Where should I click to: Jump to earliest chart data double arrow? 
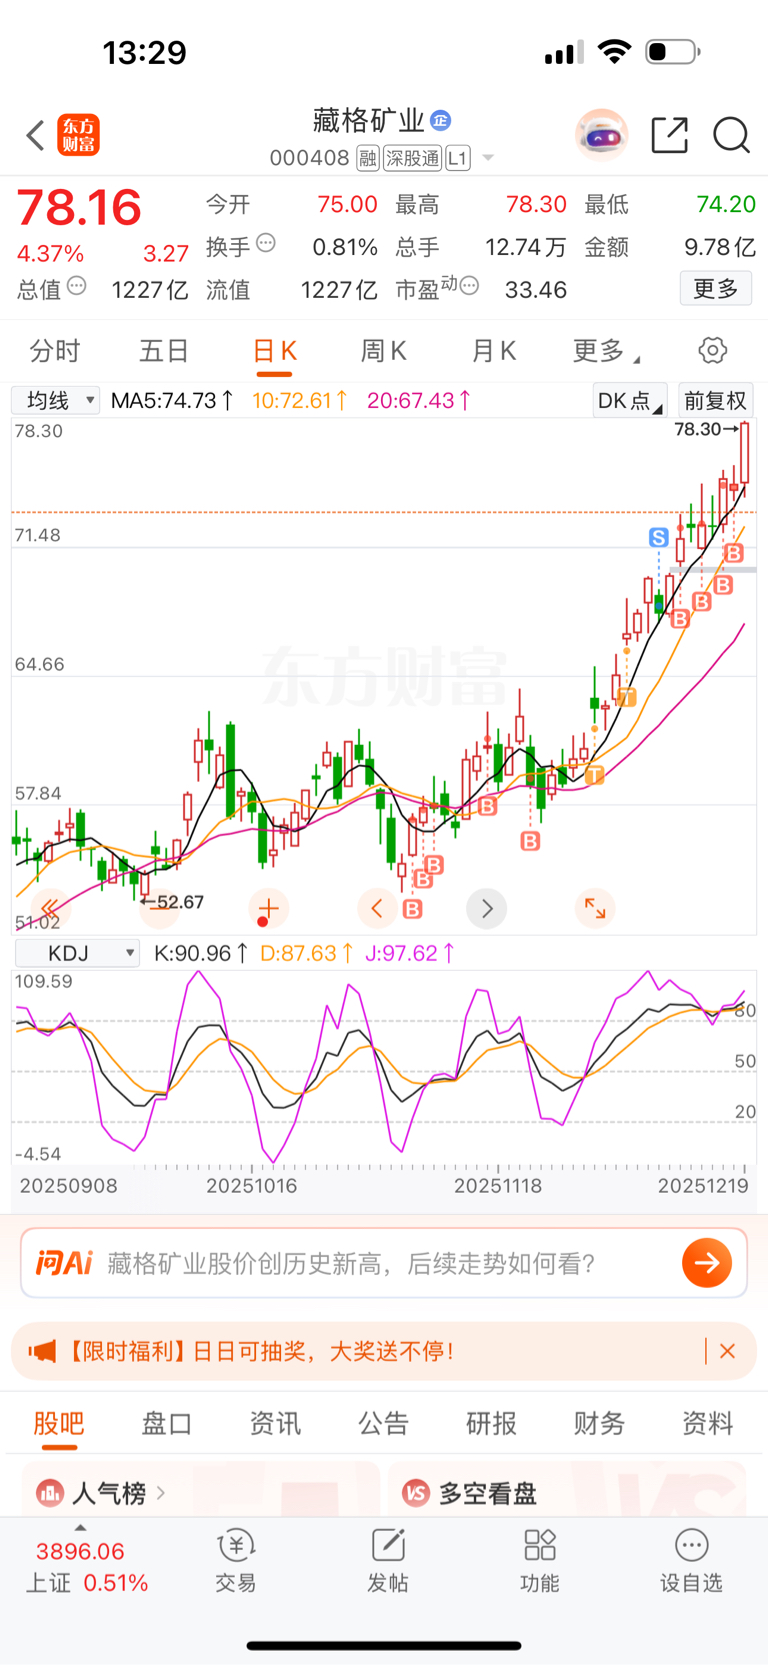(48, 908)
